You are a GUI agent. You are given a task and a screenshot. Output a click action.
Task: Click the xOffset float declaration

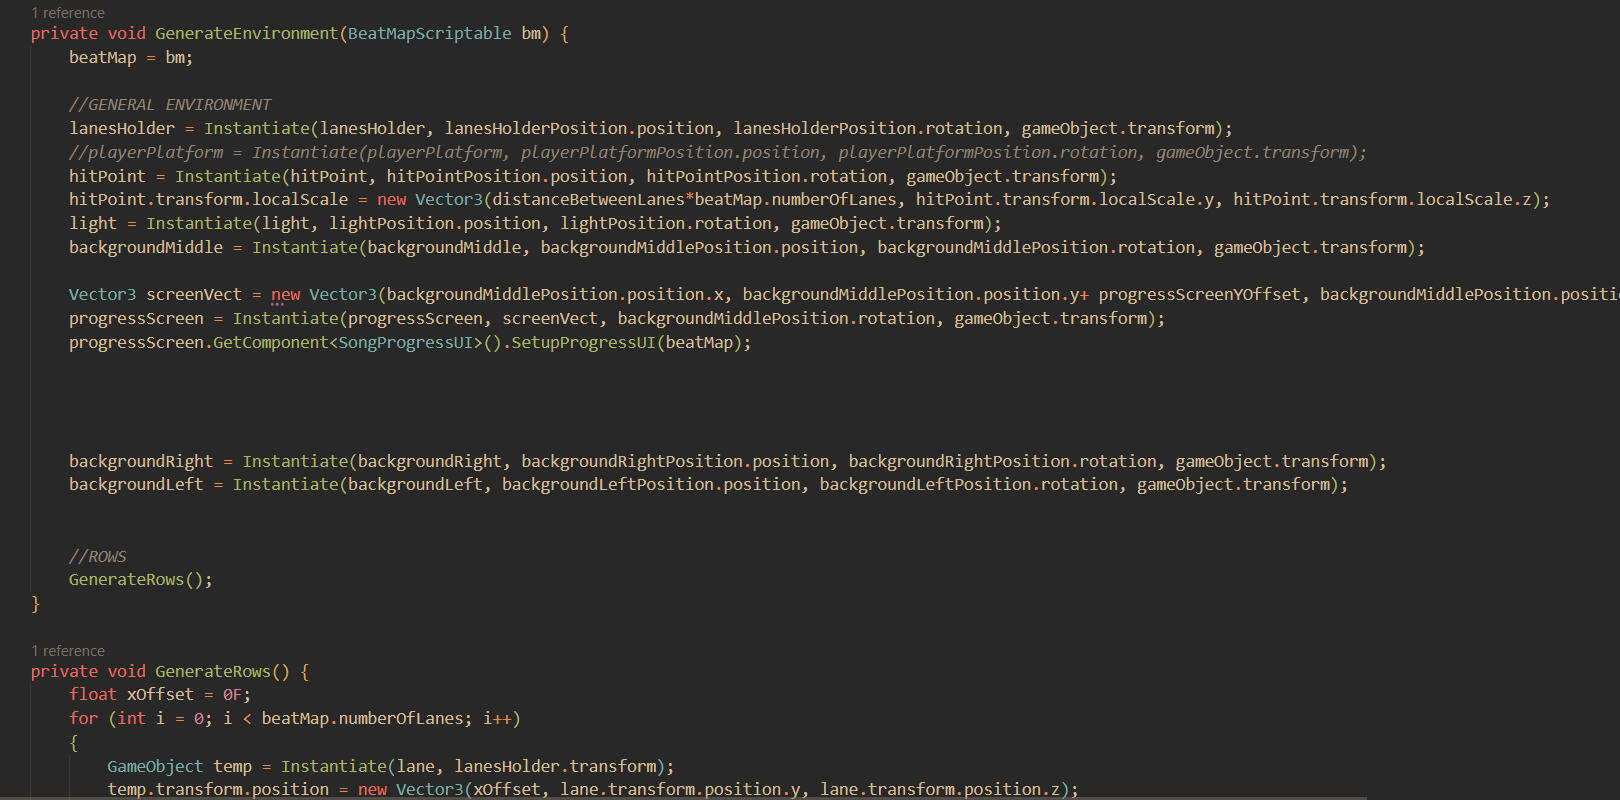(160, 695)
